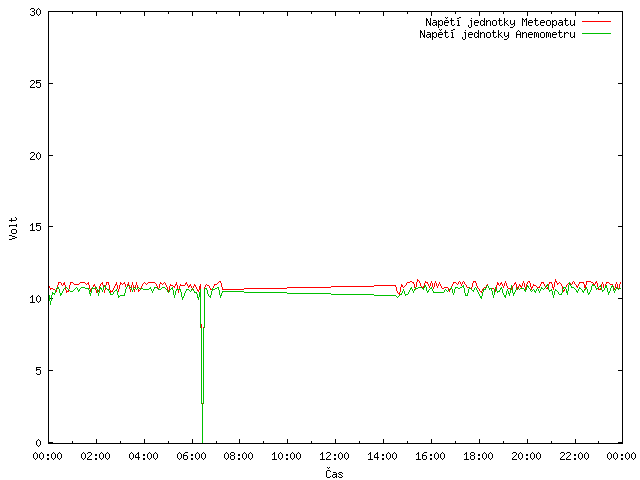Click the y-axis value 10
This screenshot has width=640, height=480.
click(x=36, y=299)
